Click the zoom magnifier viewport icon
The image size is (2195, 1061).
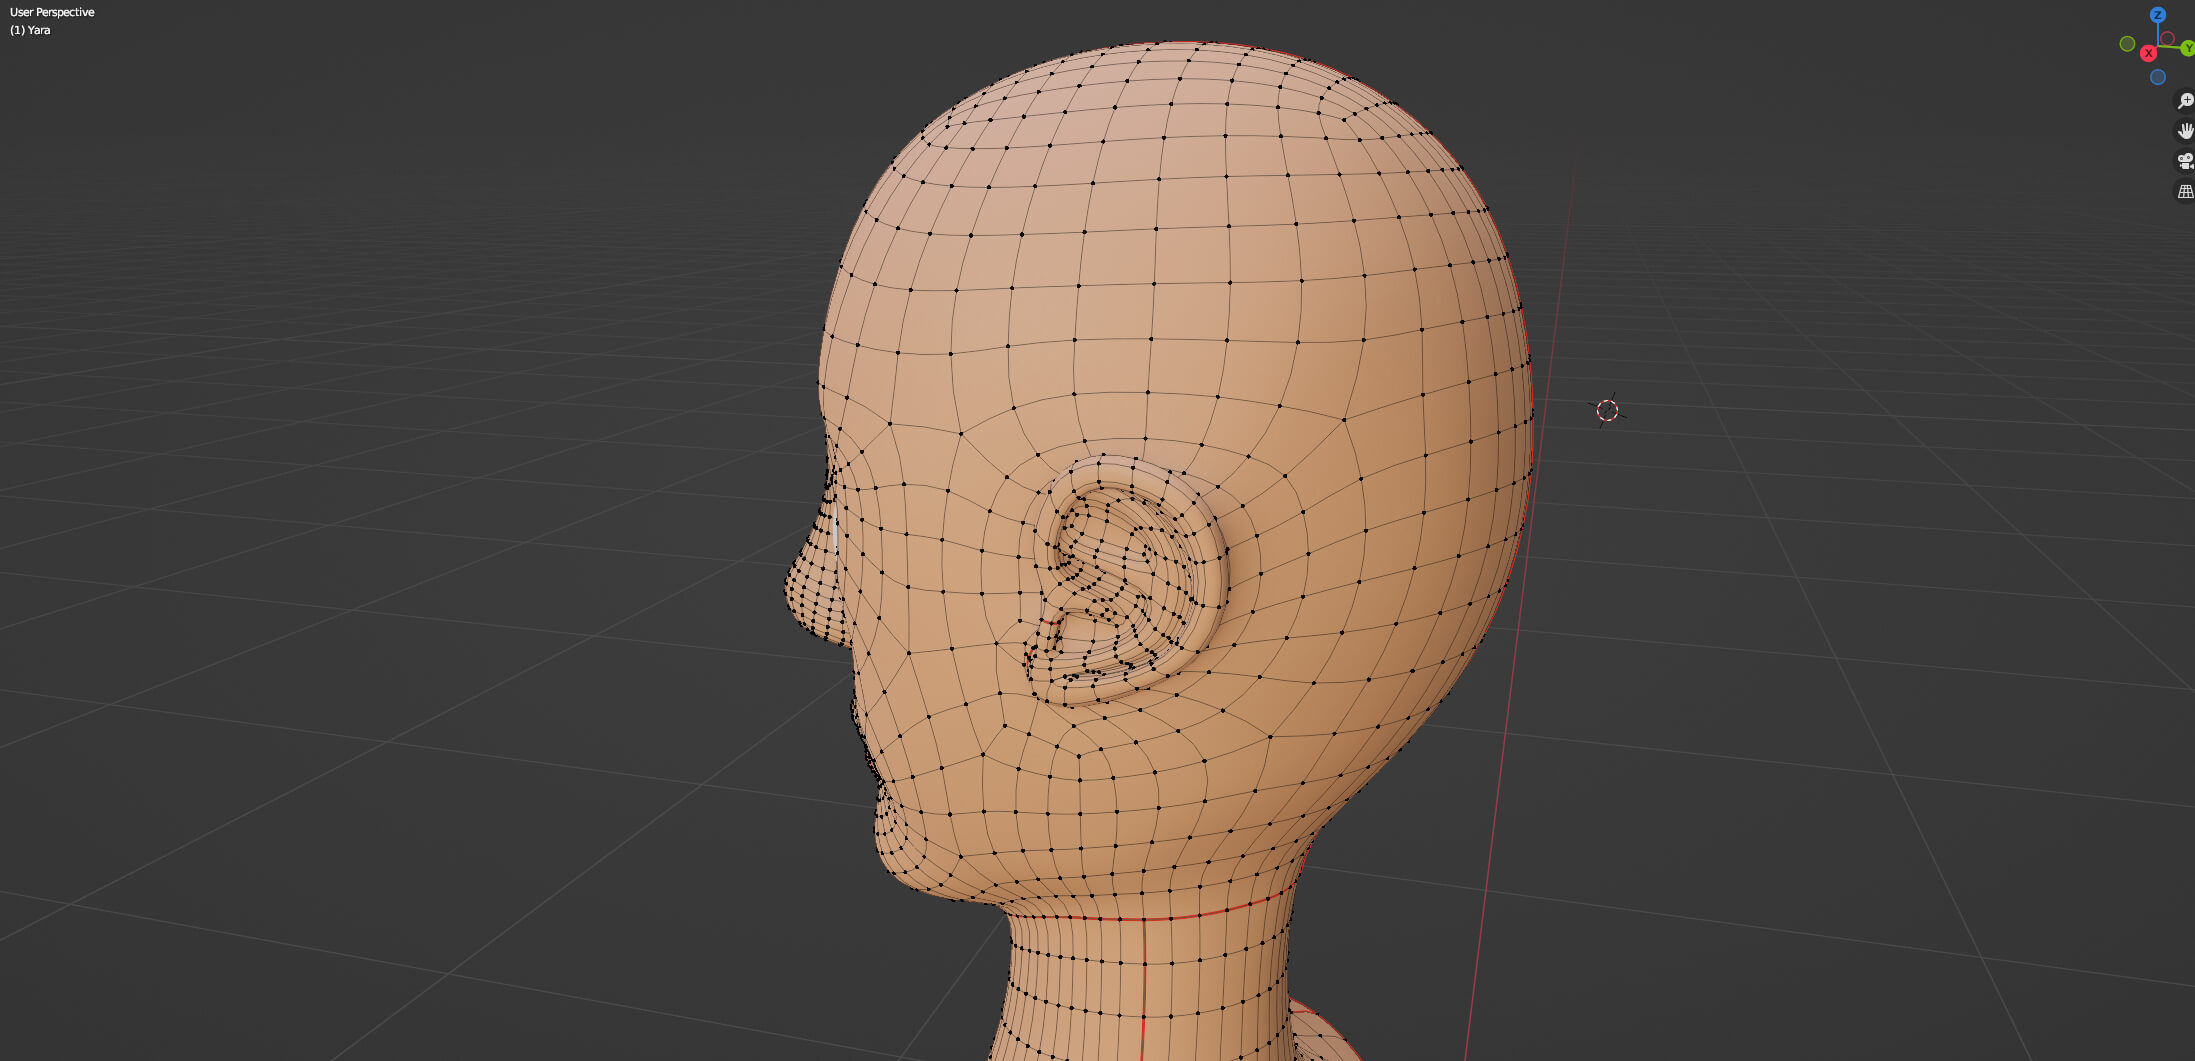pyautogui.click(x=2185, y=101)
